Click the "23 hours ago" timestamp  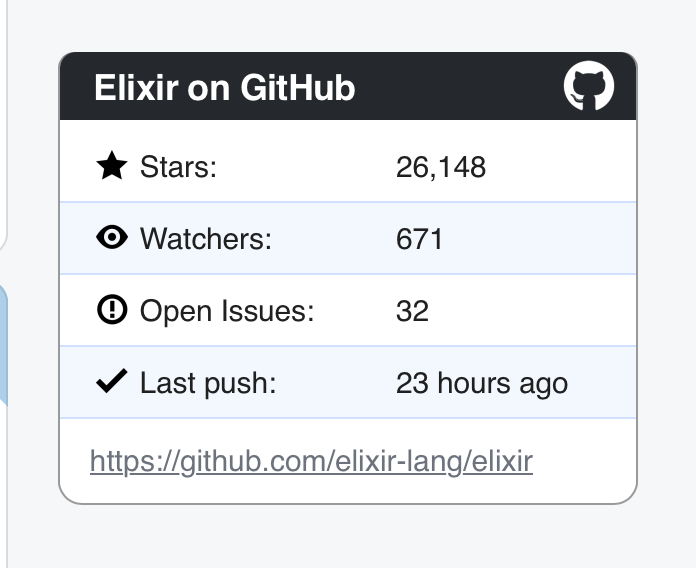point(481,383)
